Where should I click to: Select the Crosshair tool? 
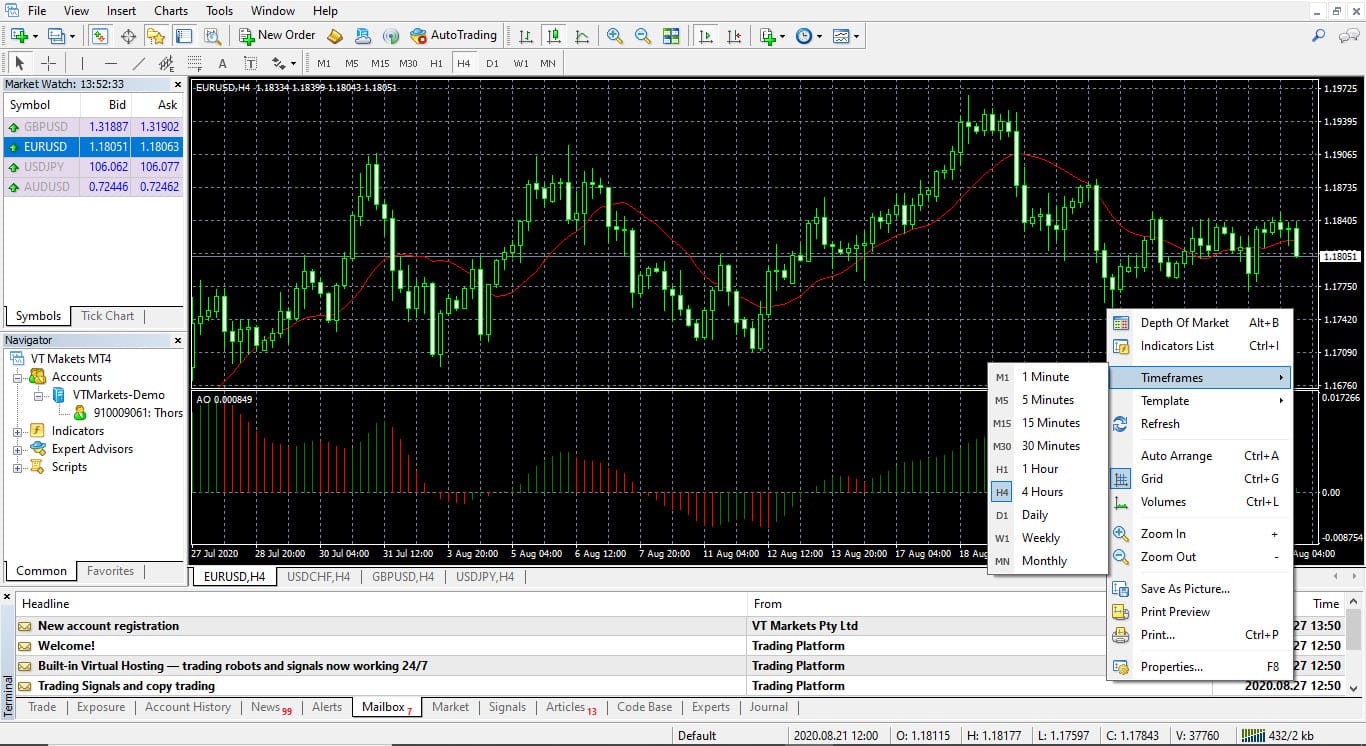click(x=47, y=63)
